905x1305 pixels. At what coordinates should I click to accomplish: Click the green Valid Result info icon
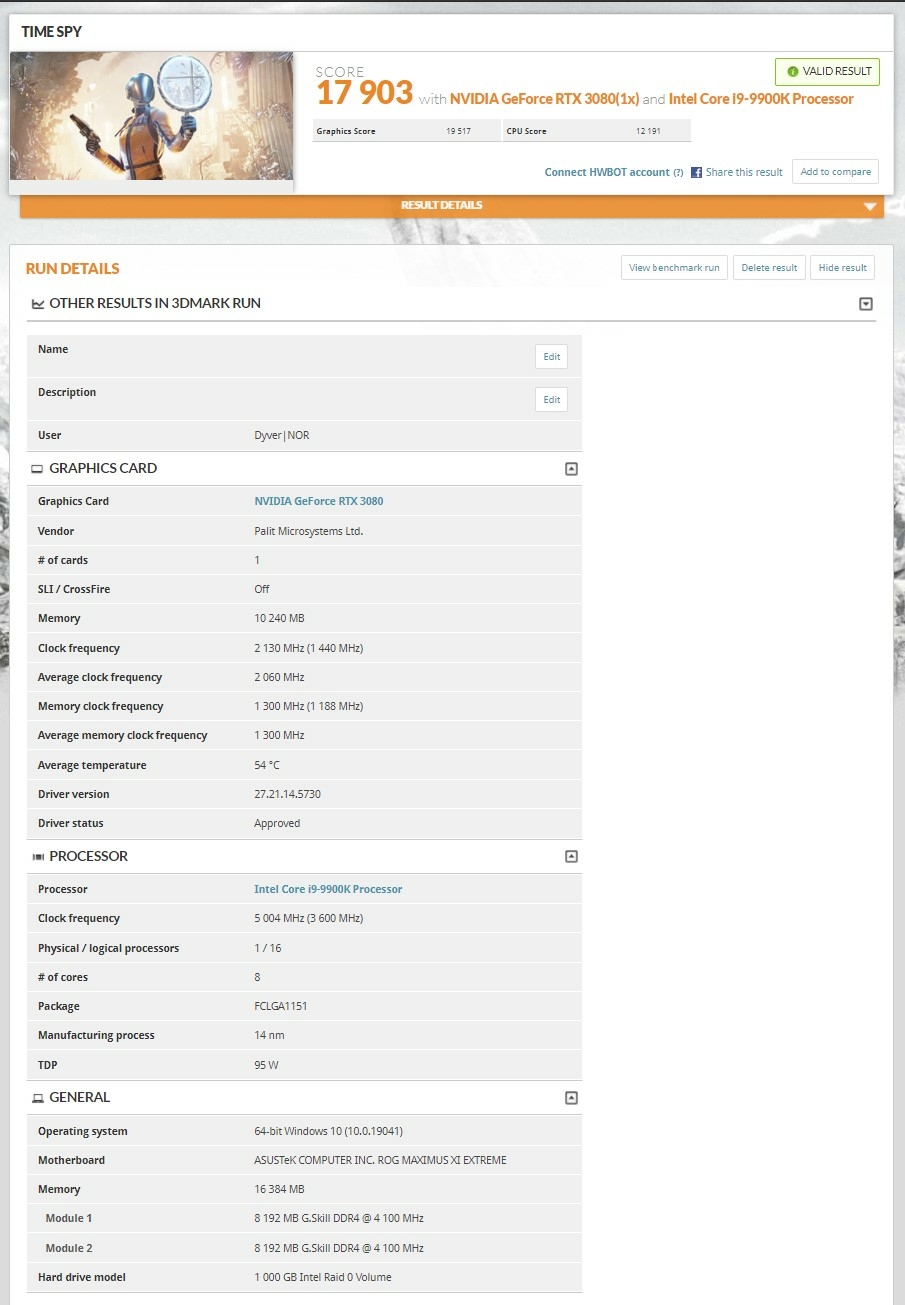793,72
